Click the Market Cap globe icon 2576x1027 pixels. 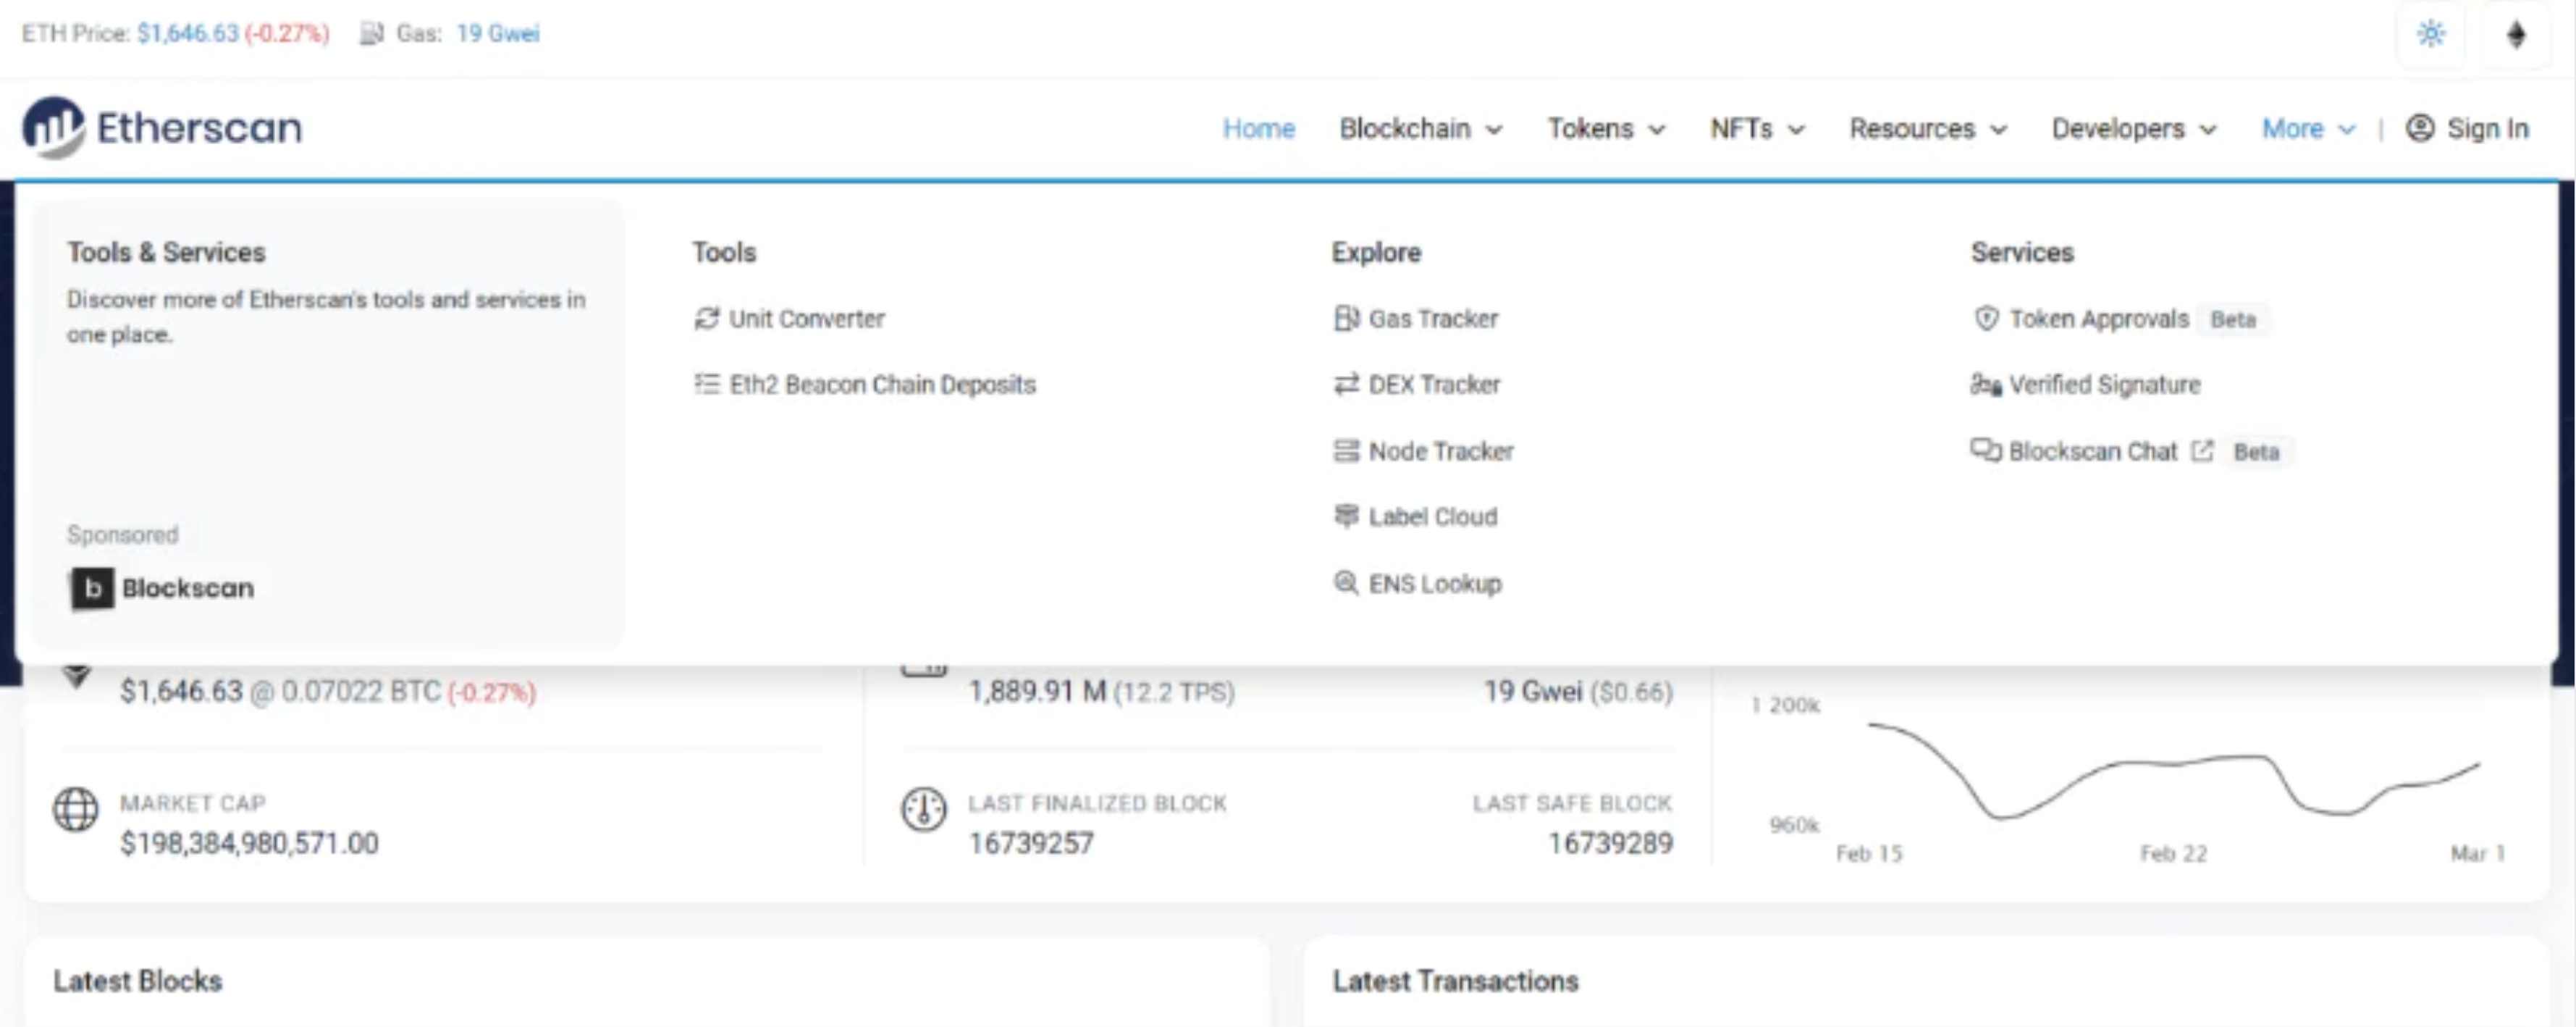(x=76, y=809)
